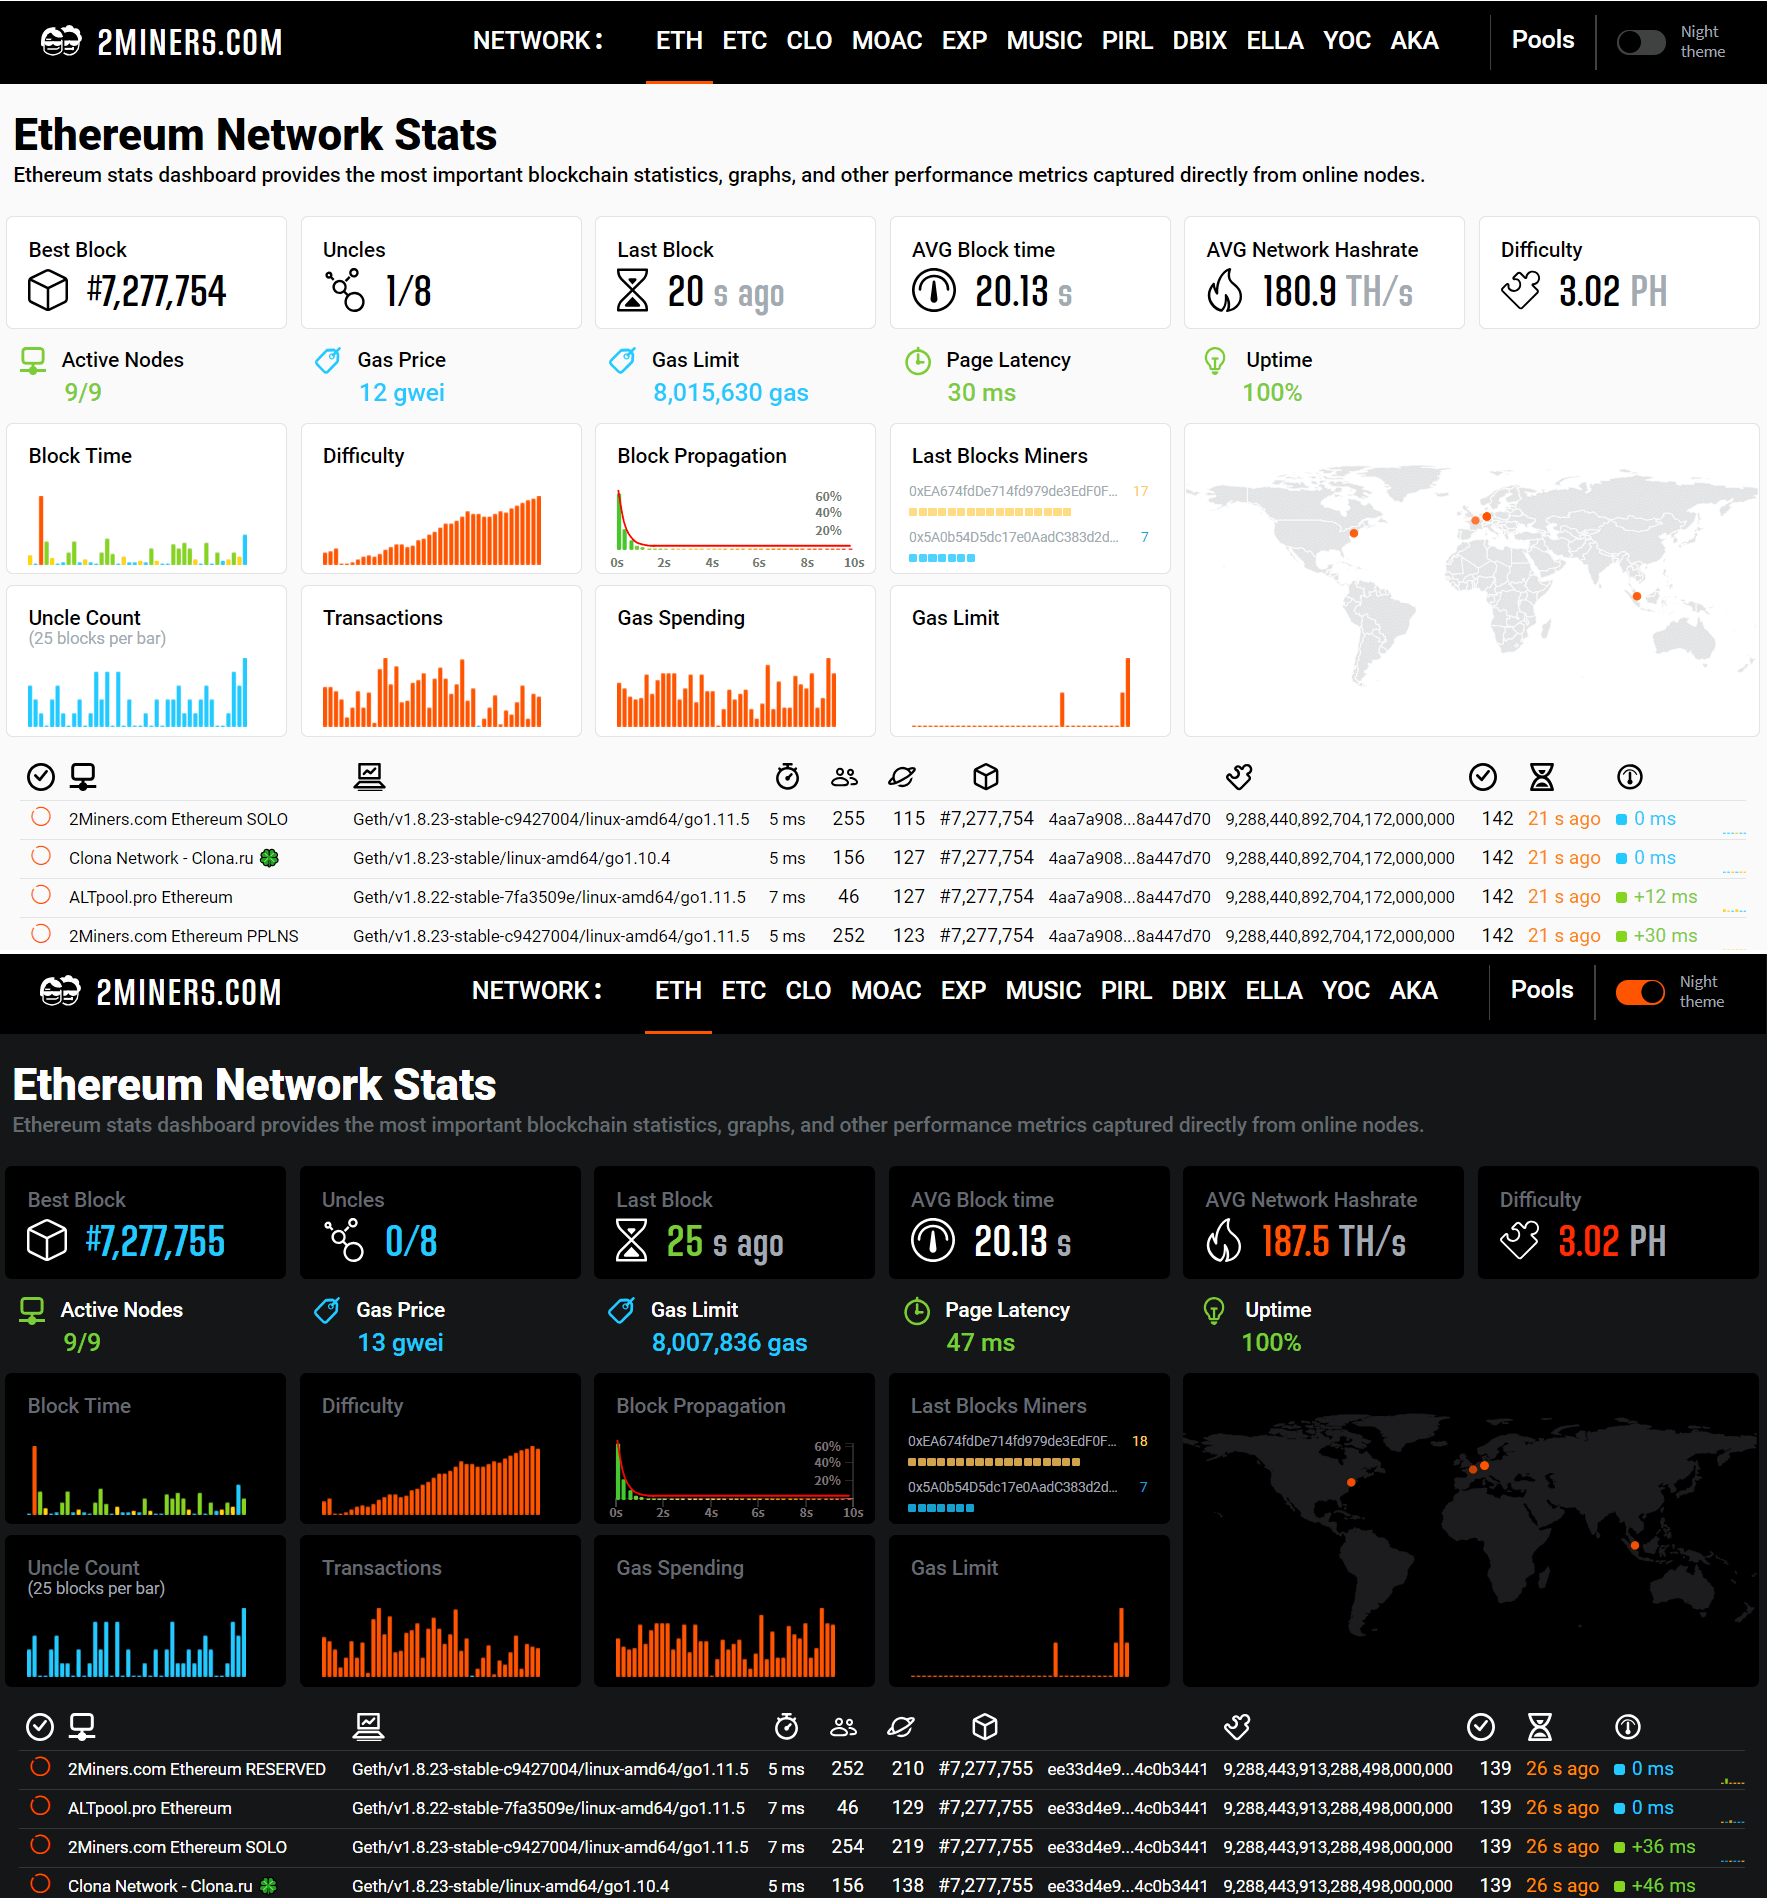Sort by laptop node-type icon in light table header
This screenshot has height=1898, width=1767.
(369, 776)
